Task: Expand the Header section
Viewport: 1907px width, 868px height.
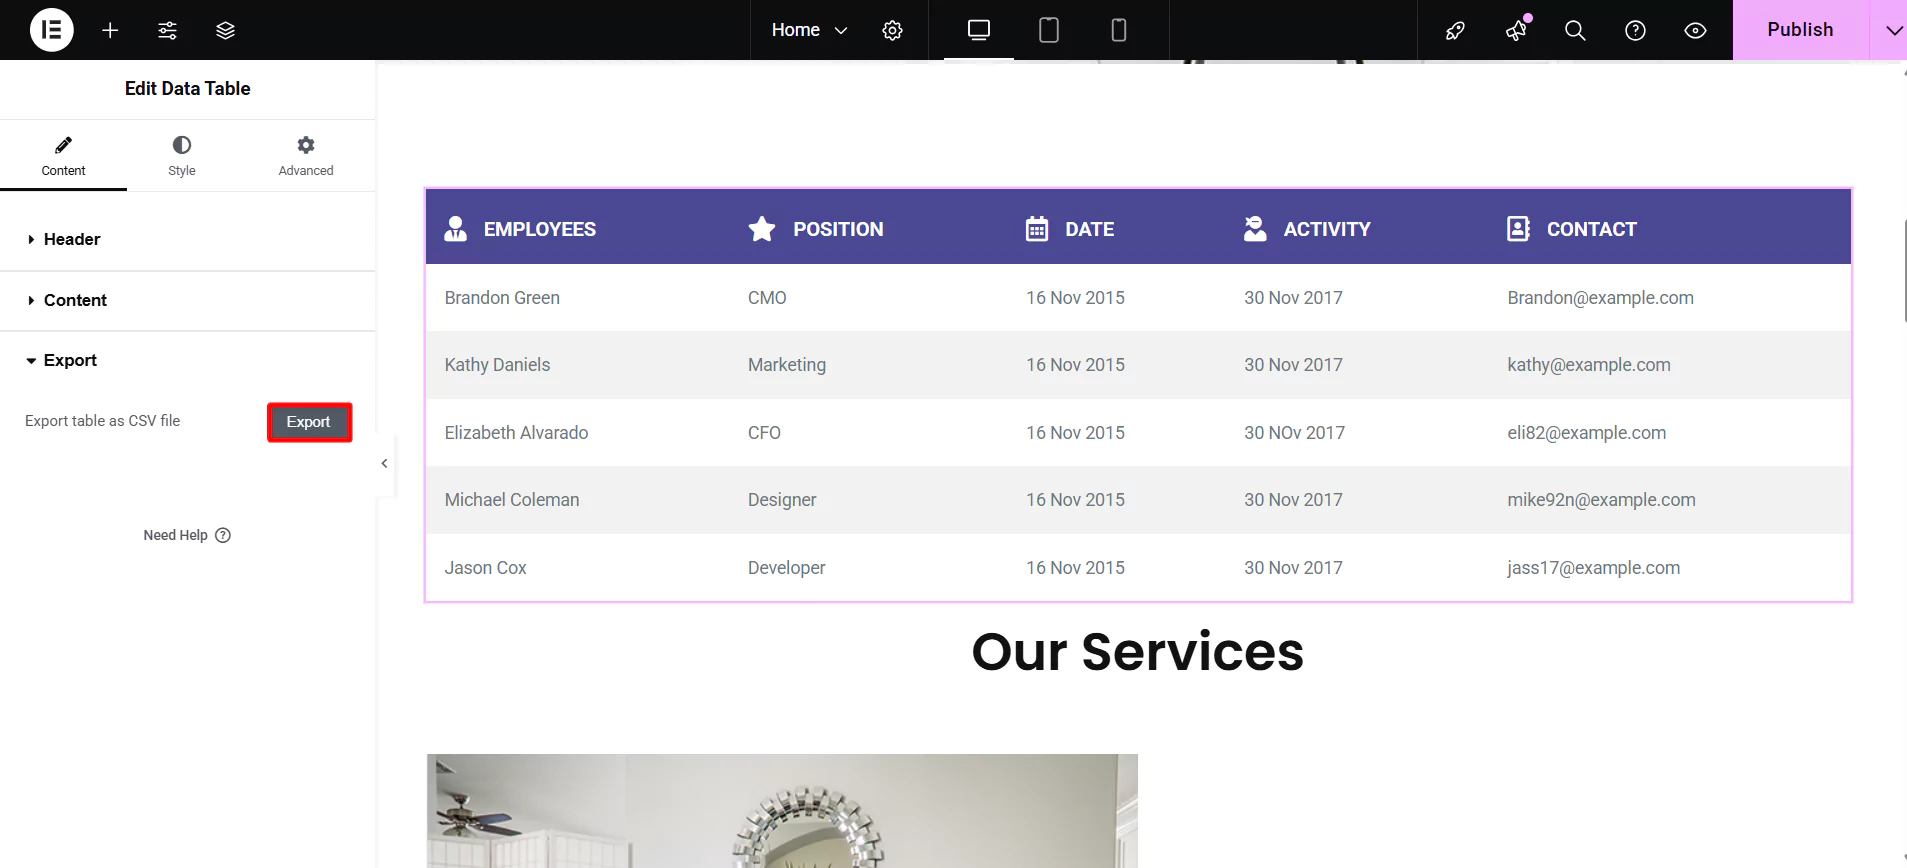Action: tap(188, 240)
